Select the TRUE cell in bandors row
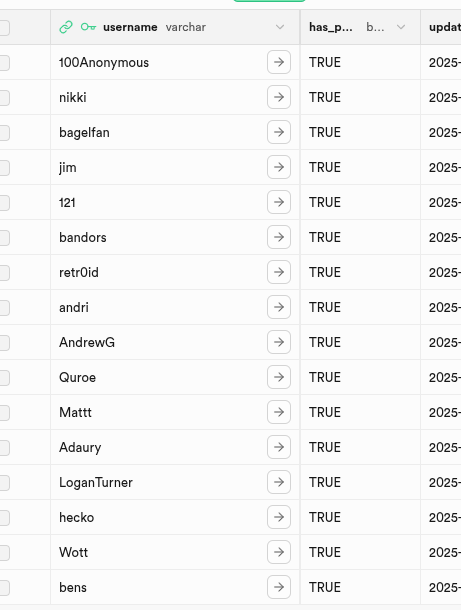461x610 pixels. [360, 237]
